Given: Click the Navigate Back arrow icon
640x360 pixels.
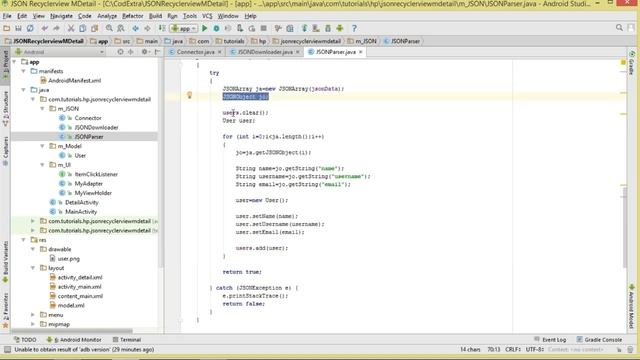Looking at the screenshot, I should (x=136, y=28).
